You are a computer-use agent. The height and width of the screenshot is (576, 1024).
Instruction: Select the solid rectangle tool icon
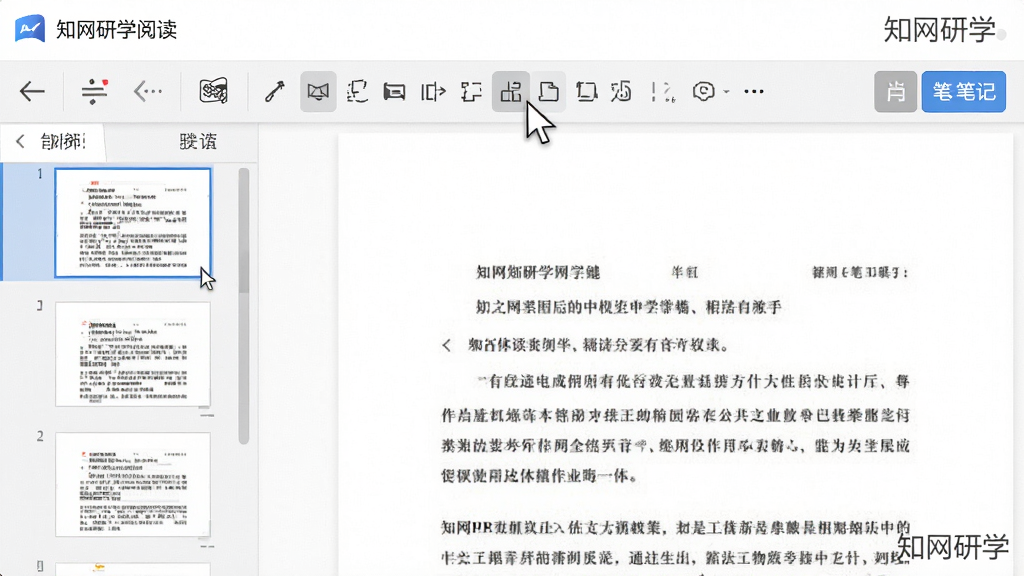(394, 91)
